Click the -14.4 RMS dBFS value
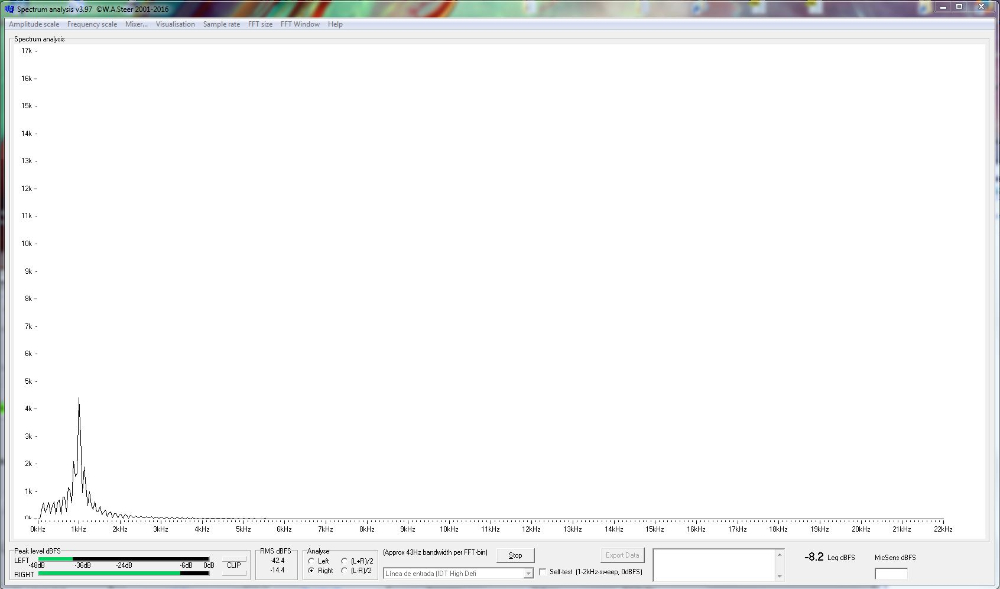Screen dimensions: 1000x589 coord(277,570)
